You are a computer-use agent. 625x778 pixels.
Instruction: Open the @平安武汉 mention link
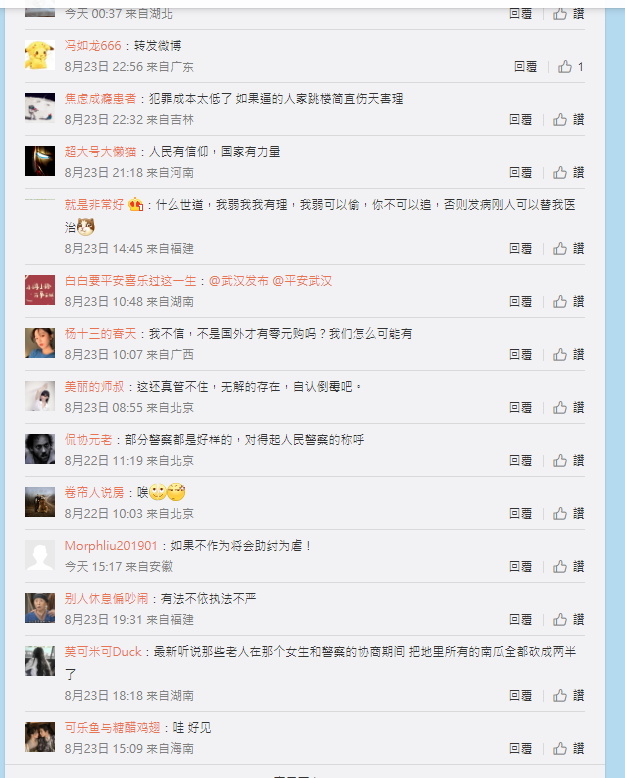302,281
